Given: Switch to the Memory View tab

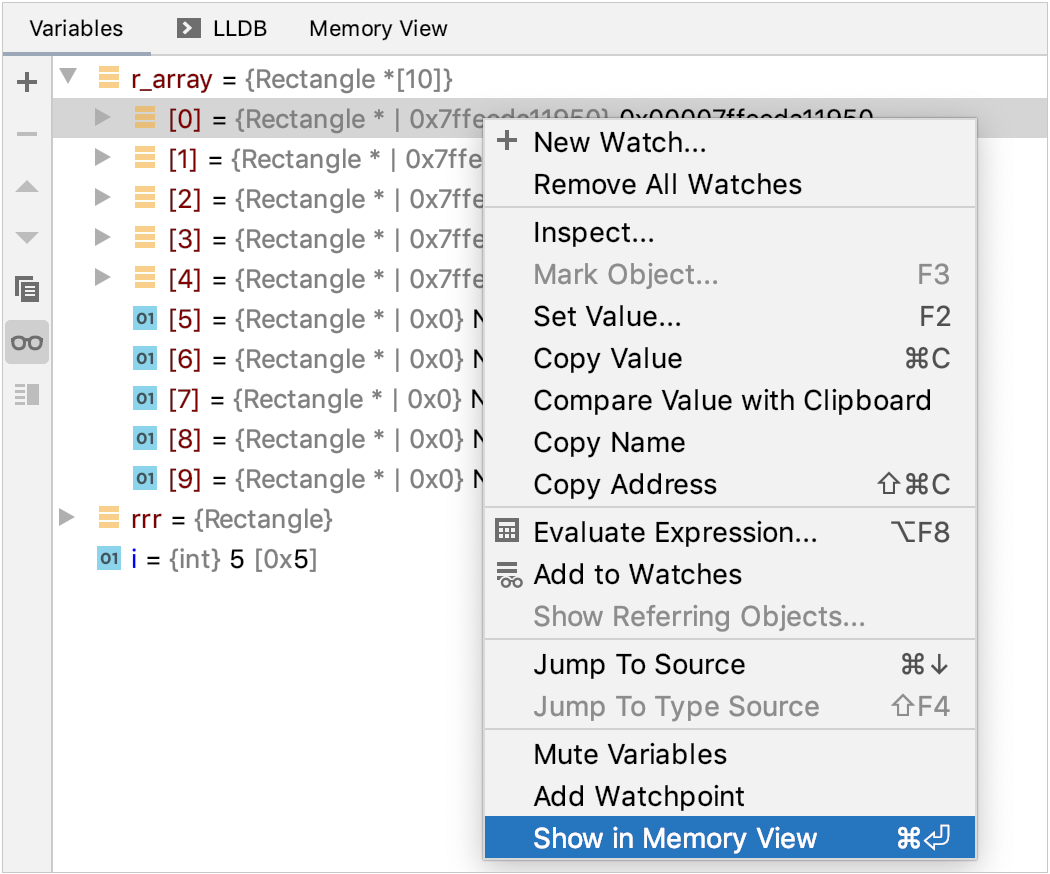Looking at the screenshot, I should tap(378, 28).
